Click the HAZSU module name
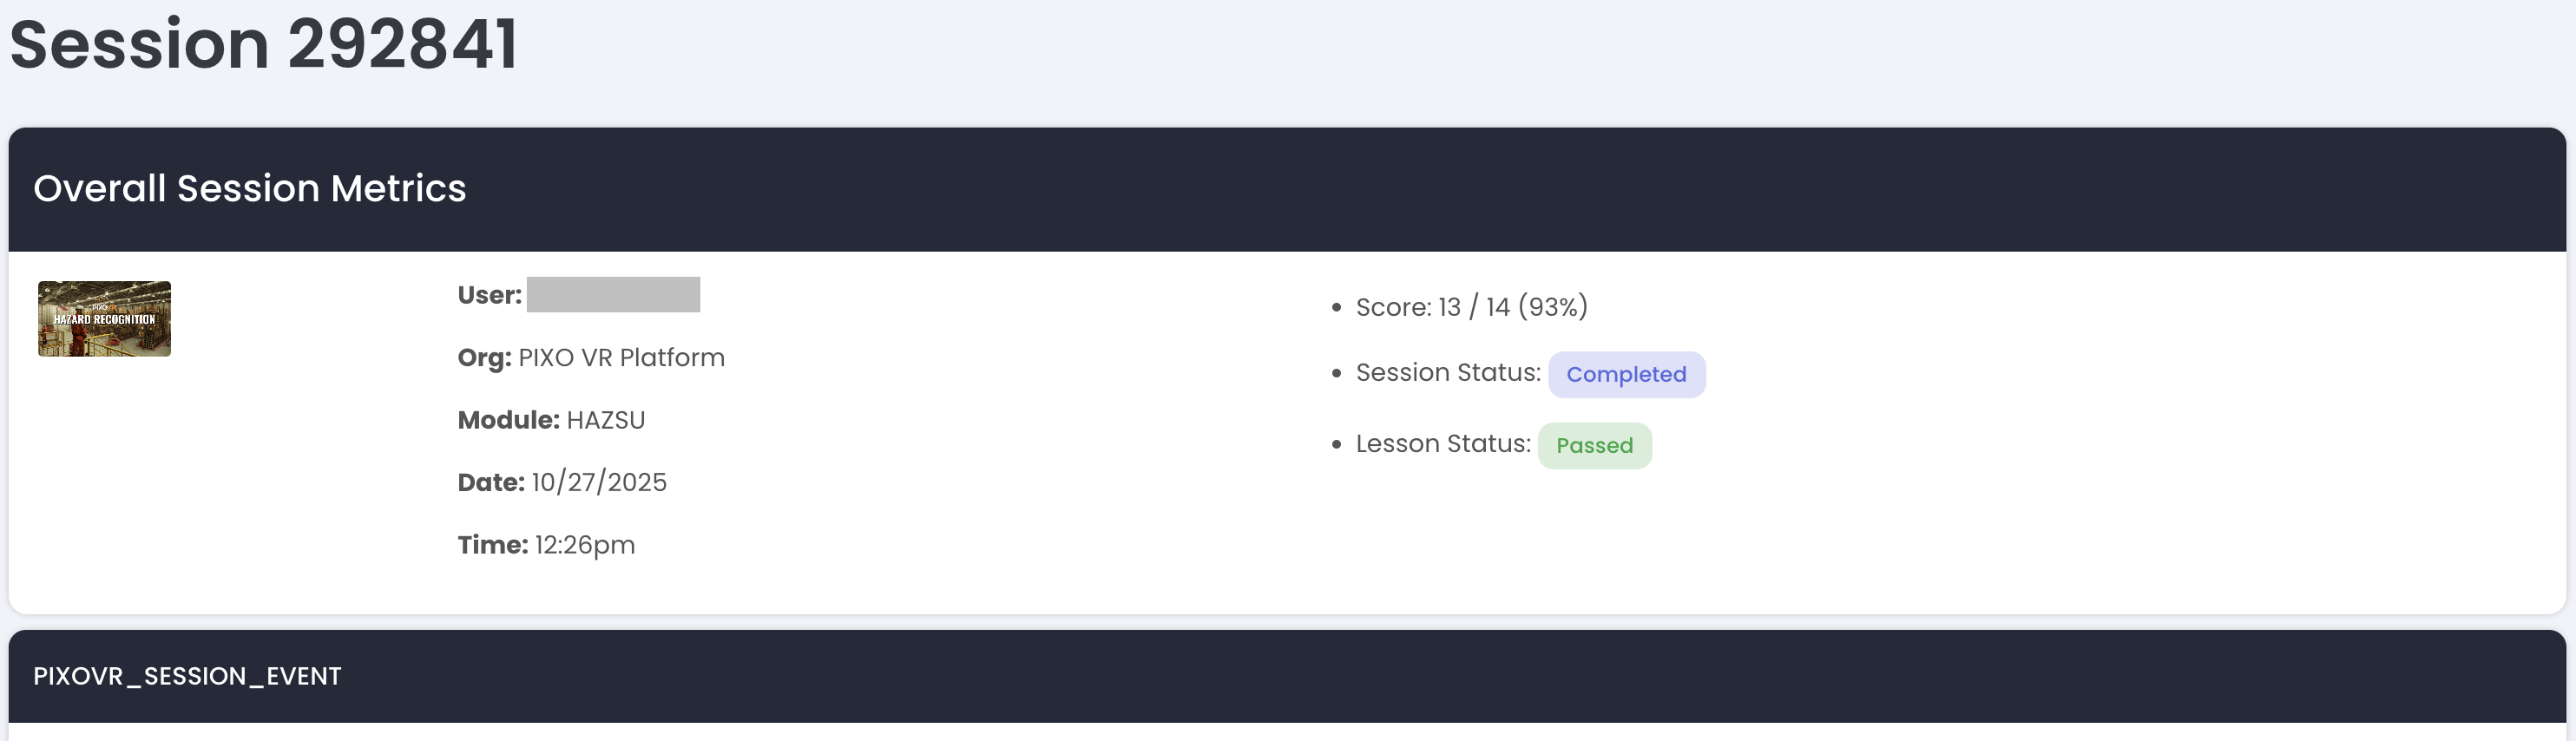2576x741 pixels. (x=605, y=420)
